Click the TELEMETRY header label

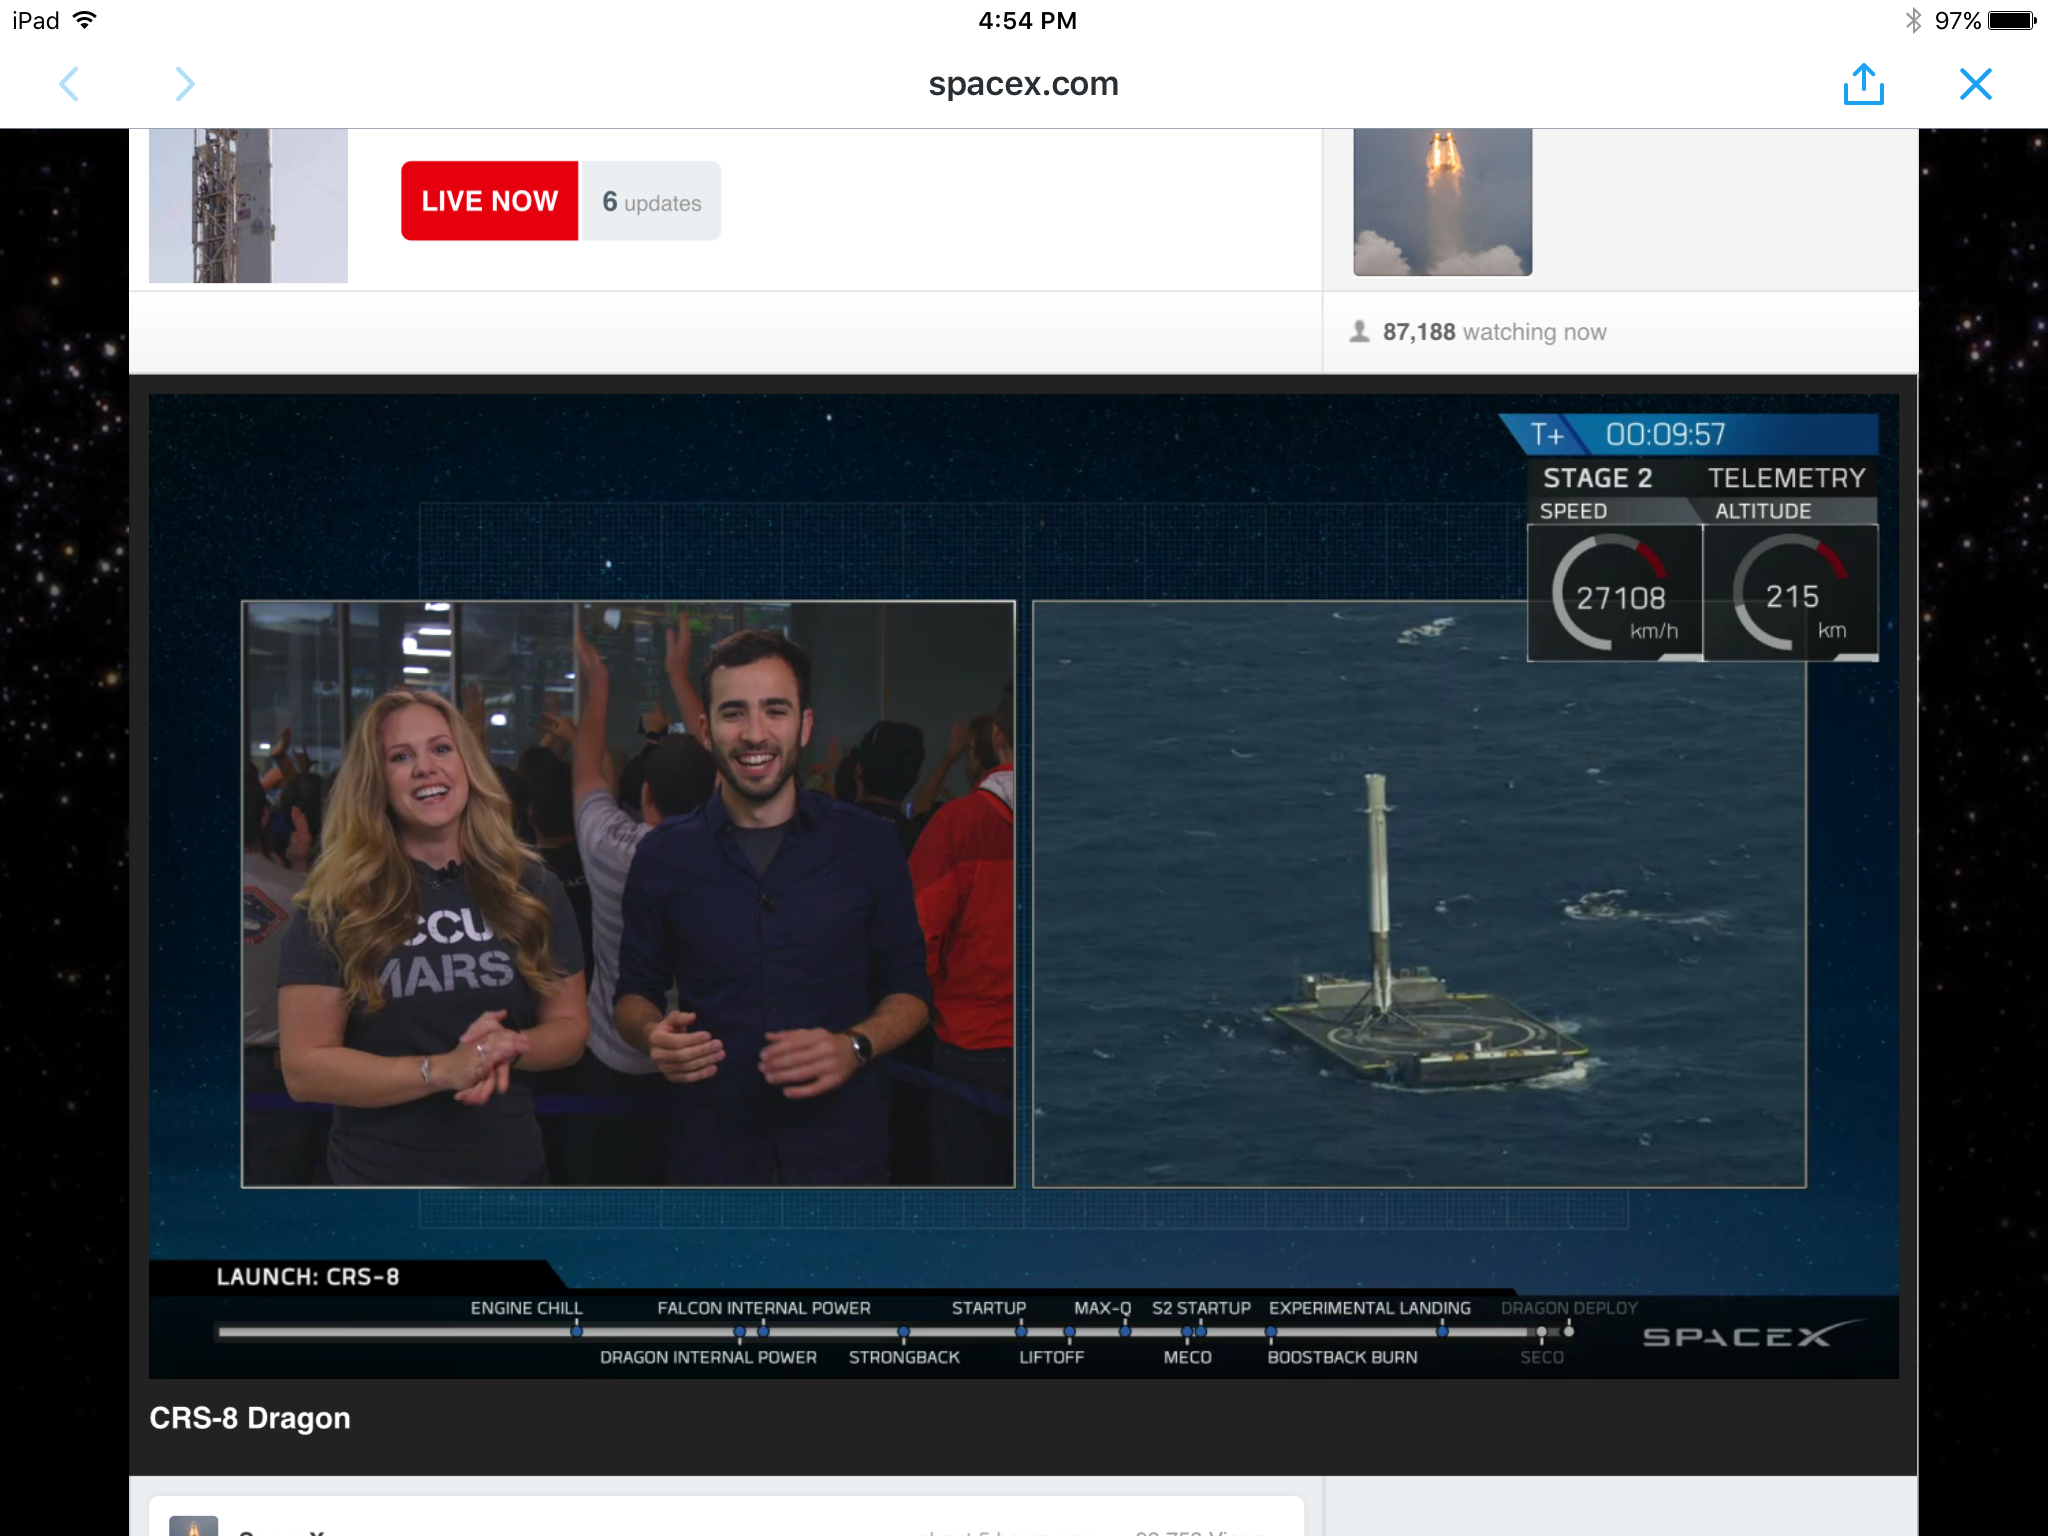pos(1786,478)
